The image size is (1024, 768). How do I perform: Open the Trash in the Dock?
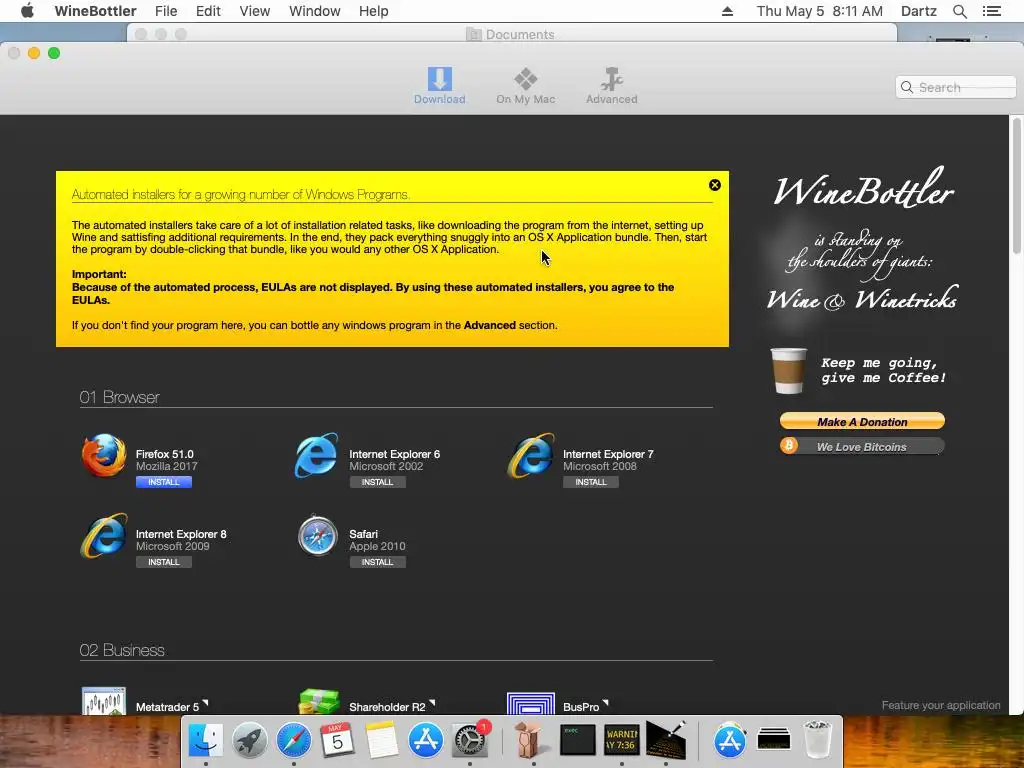click(818, 740)
